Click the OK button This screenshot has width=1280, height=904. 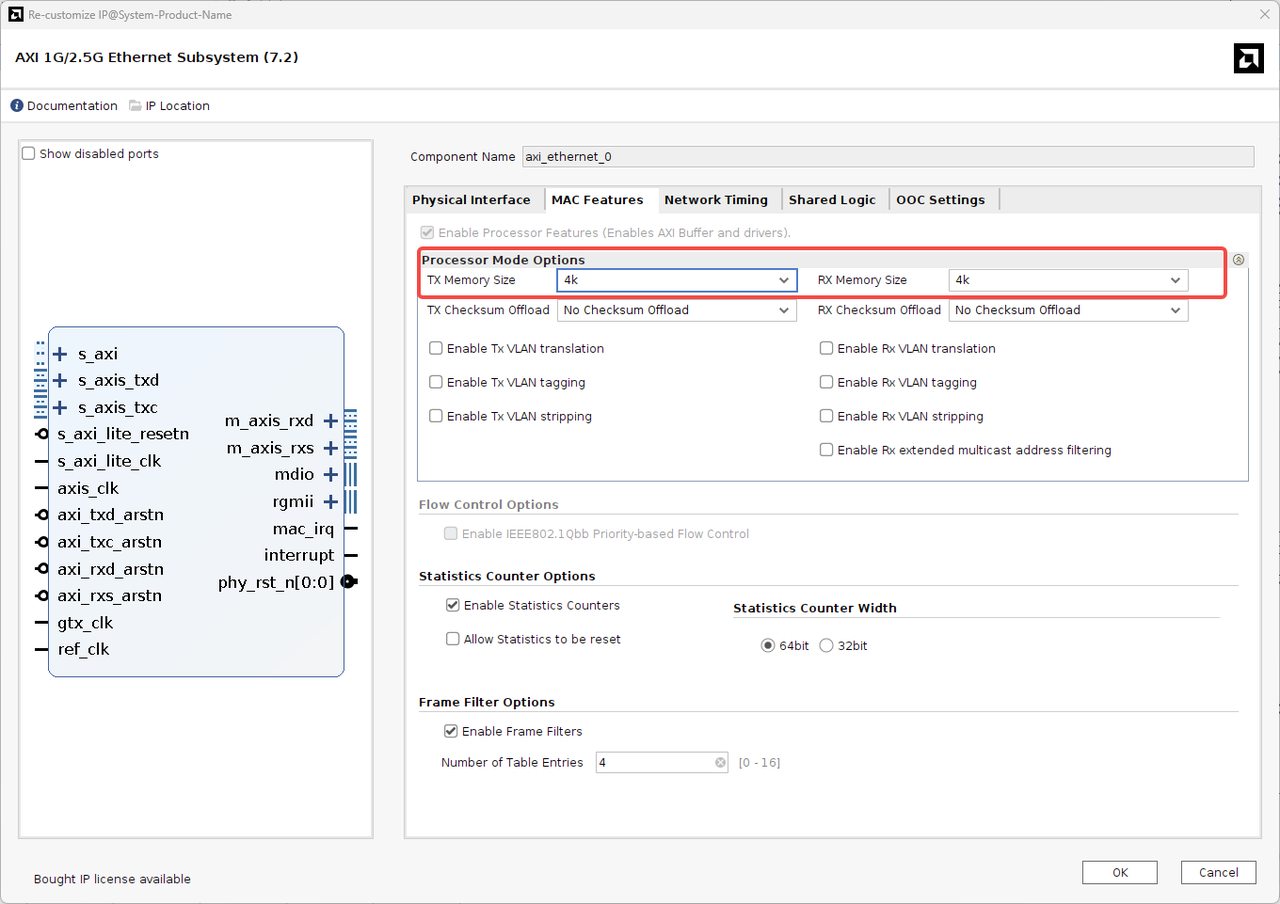(x=1119, y=873)
